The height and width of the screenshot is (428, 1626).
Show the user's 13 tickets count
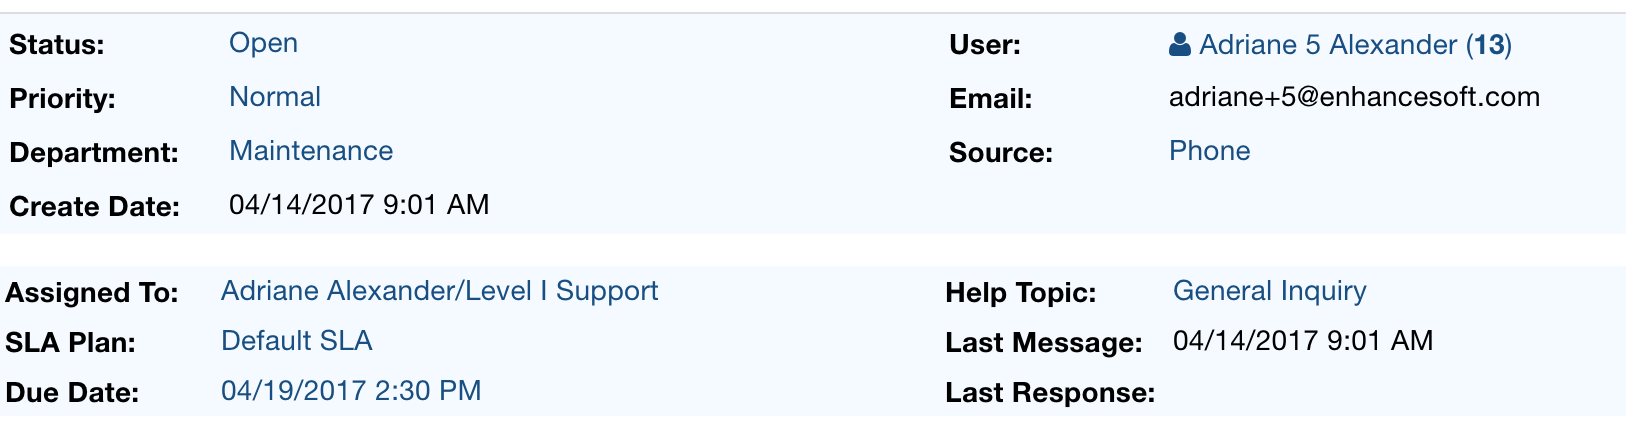(x=1489, y=45)
